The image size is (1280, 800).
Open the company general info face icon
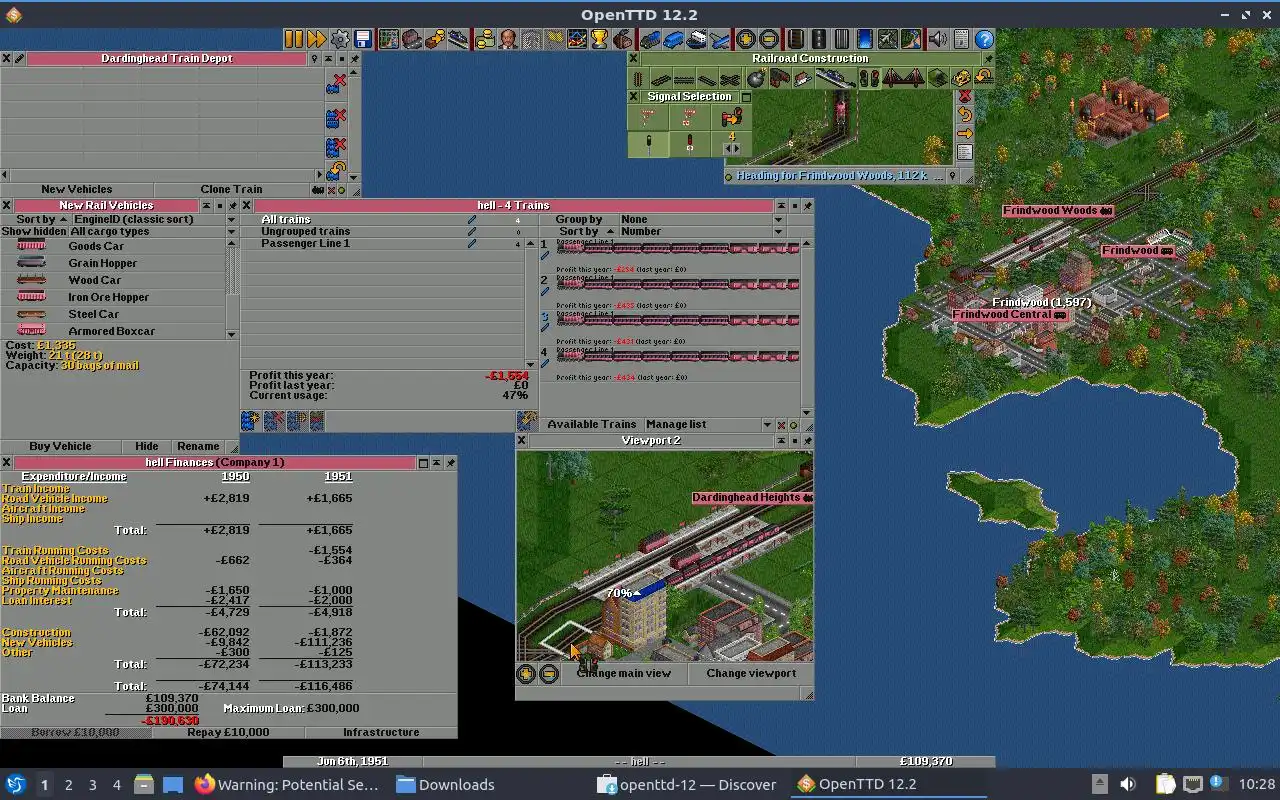[508, 39]
